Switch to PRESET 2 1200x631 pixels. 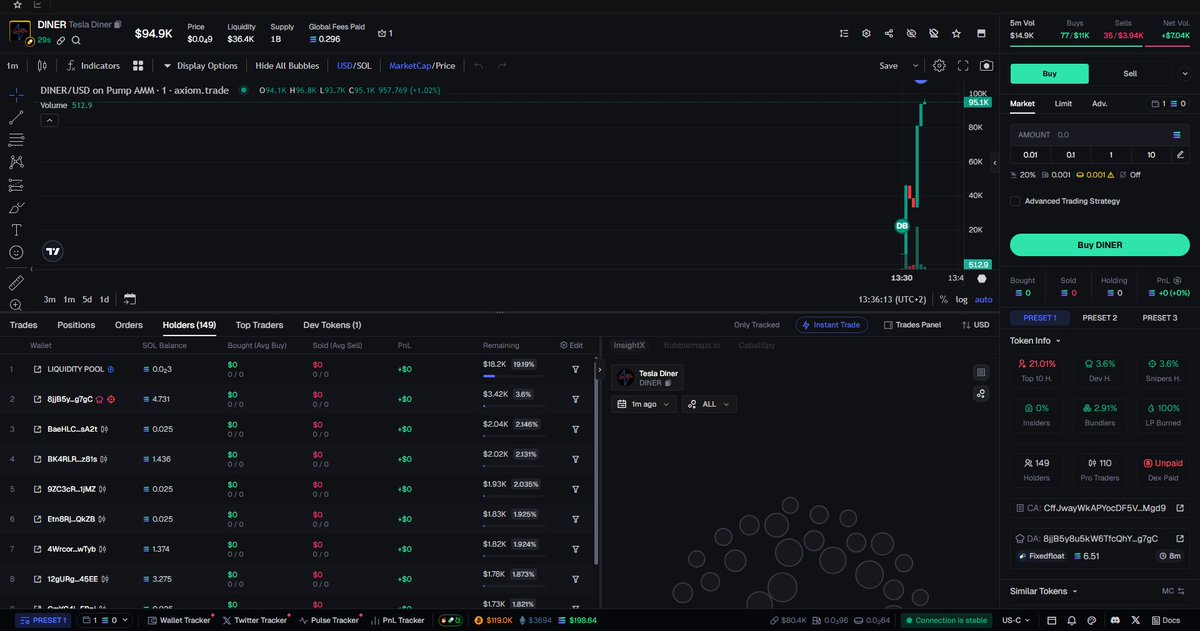point(1099,318)
